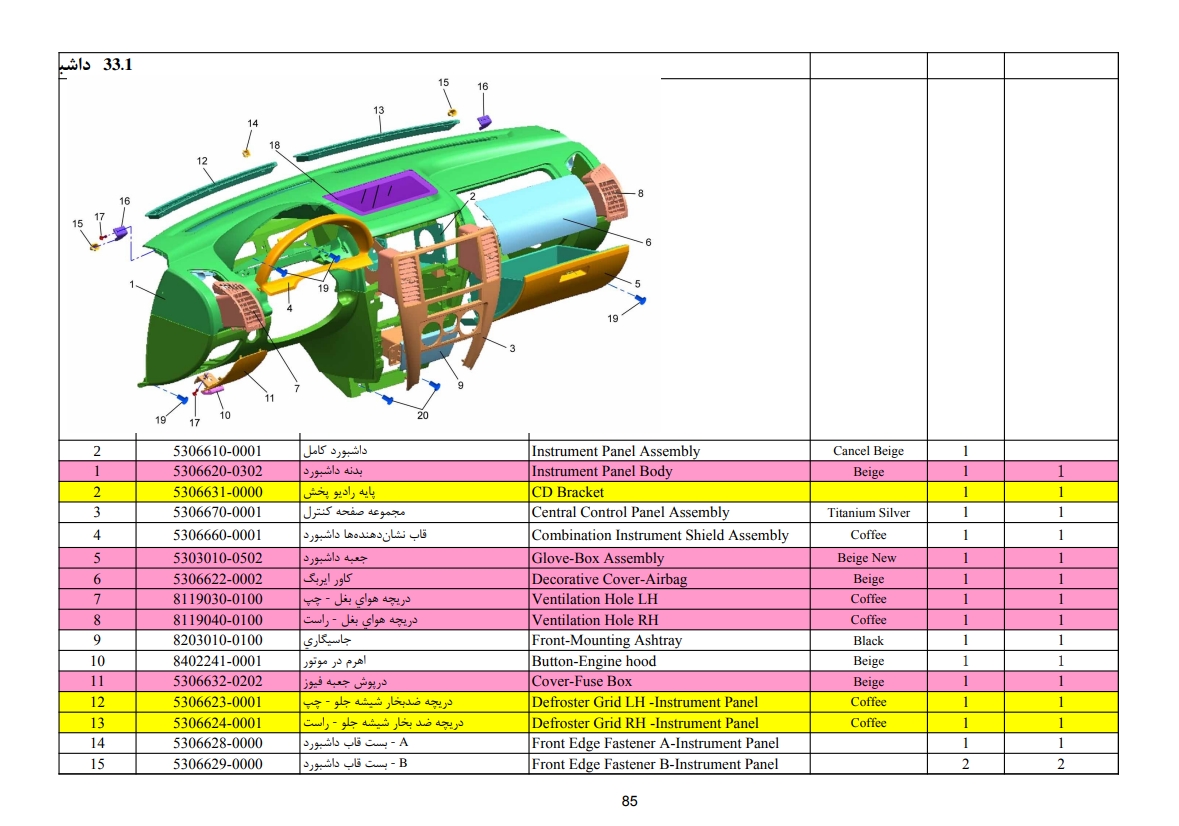Select 'Ventilation Hole RH' description
1179x826 pixels.
point(595,620)
